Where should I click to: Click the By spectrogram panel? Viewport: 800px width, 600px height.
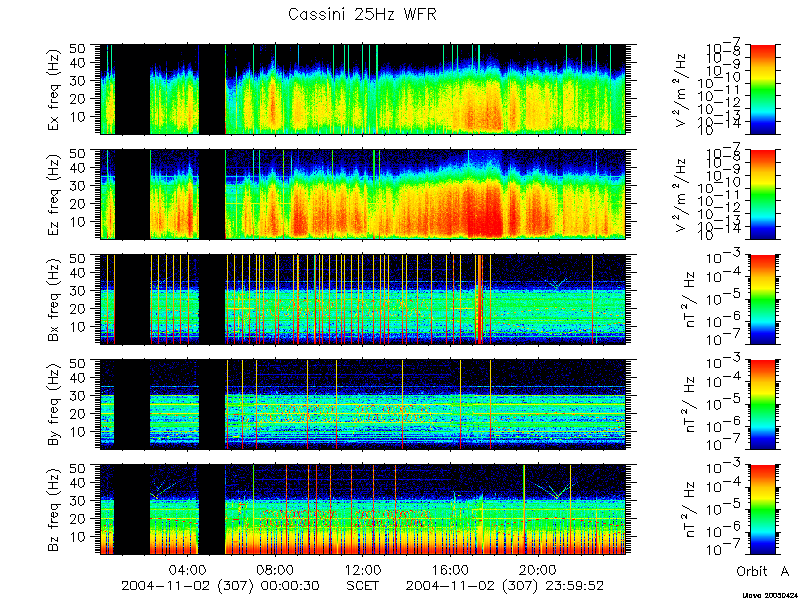coord(363,405)
